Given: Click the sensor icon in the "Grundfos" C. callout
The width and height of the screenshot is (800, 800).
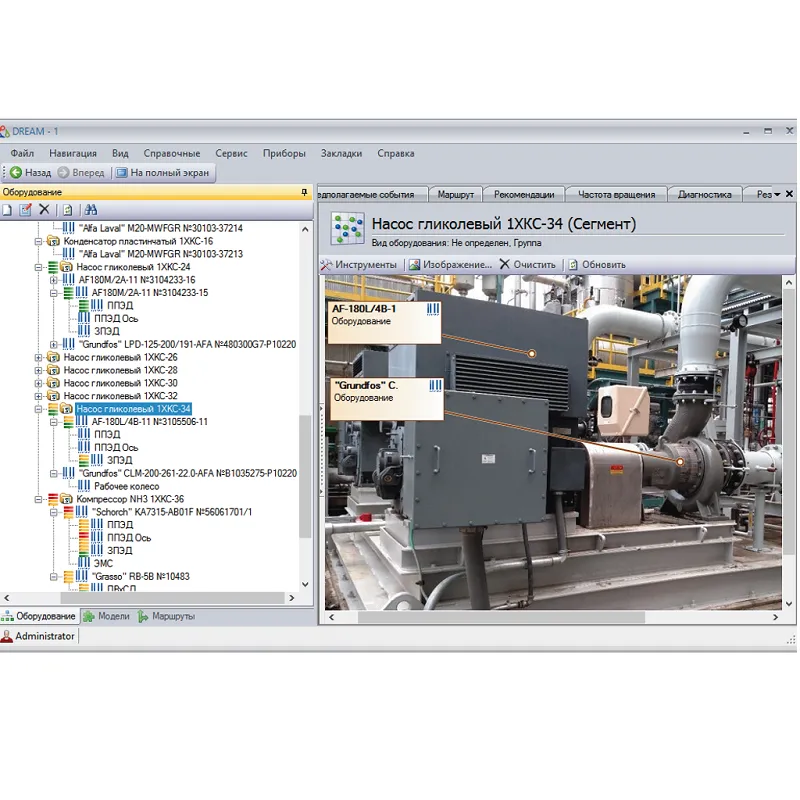Looking at the screenshot, I should click(435, 386).
